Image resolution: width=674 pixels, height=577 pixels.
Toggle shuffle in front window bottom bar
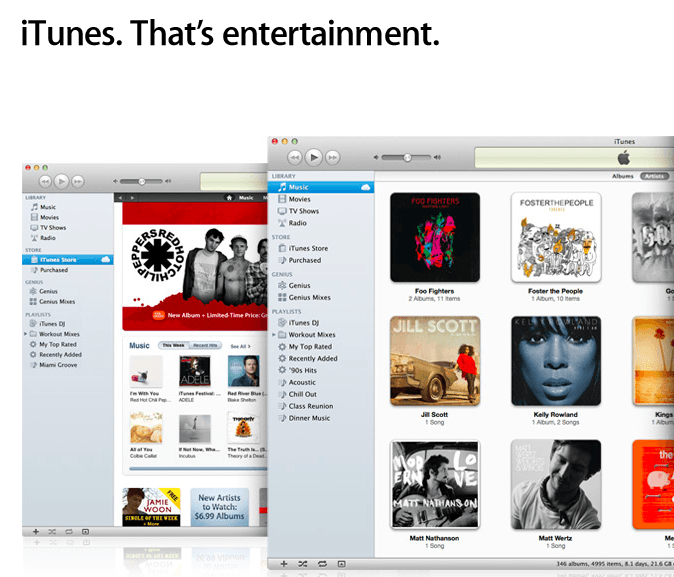pos(303,564)
